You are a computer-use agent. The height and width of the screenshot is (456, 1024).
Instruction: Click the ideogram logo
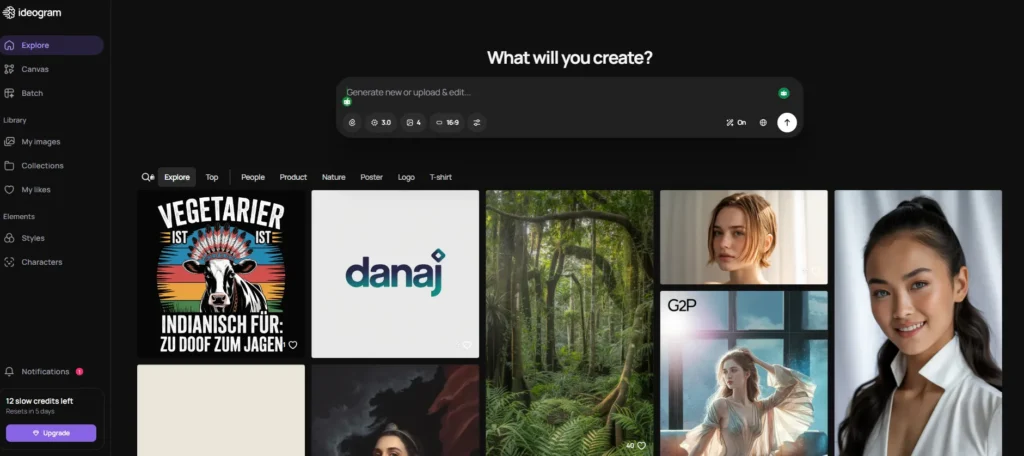tap(31, 12)
